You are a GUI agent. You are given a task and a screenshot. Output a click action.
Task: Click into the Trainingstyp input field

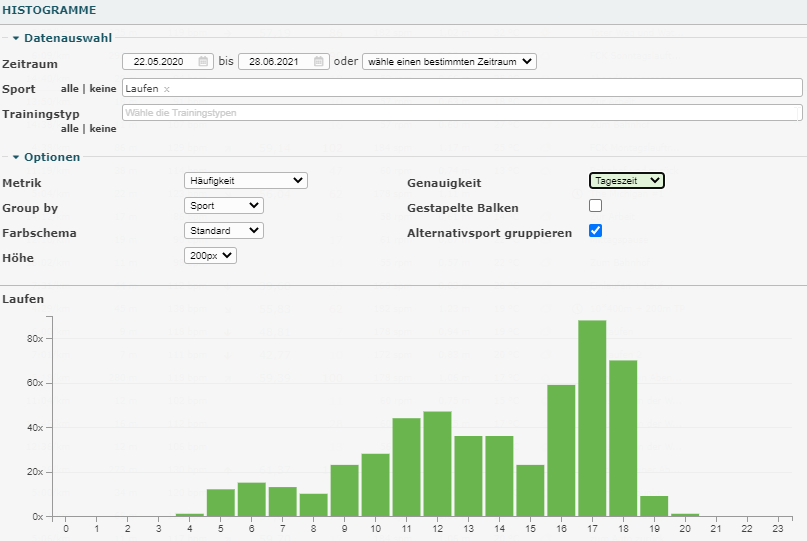click(x=460, y=113)
